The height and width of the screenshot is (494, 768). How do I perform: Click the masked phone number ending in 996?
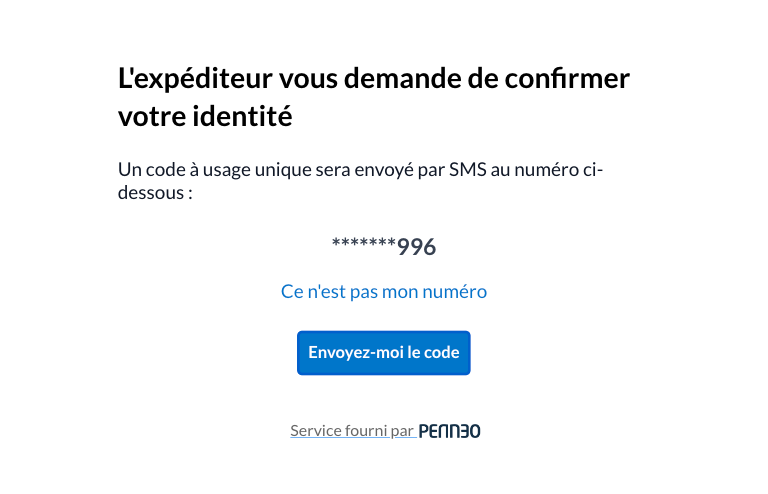point(384,246)
